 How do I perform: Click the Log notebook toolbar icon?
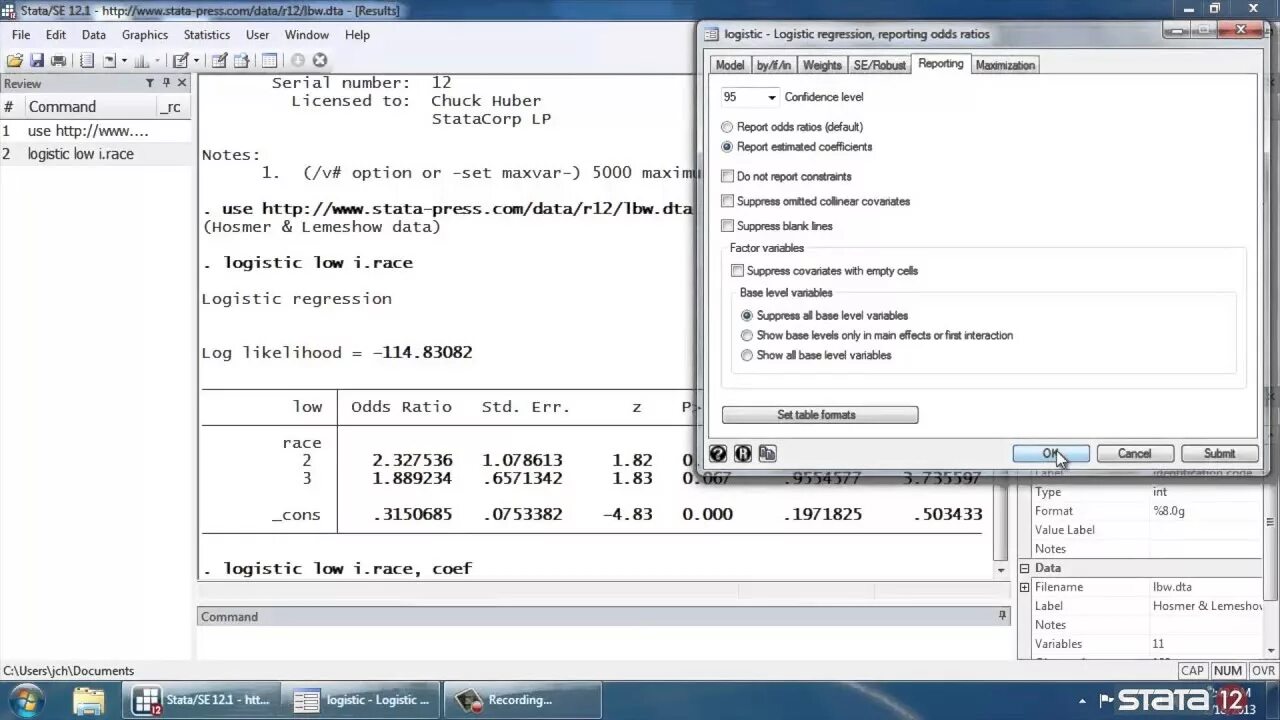pos(87,60)
